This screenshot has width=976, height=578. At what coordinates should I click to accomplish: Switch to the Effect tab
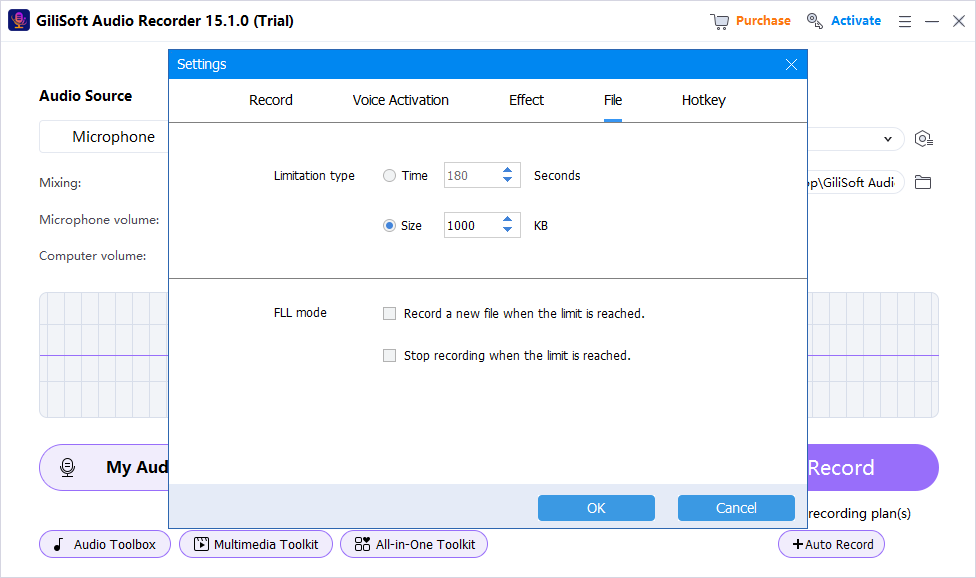526,100
